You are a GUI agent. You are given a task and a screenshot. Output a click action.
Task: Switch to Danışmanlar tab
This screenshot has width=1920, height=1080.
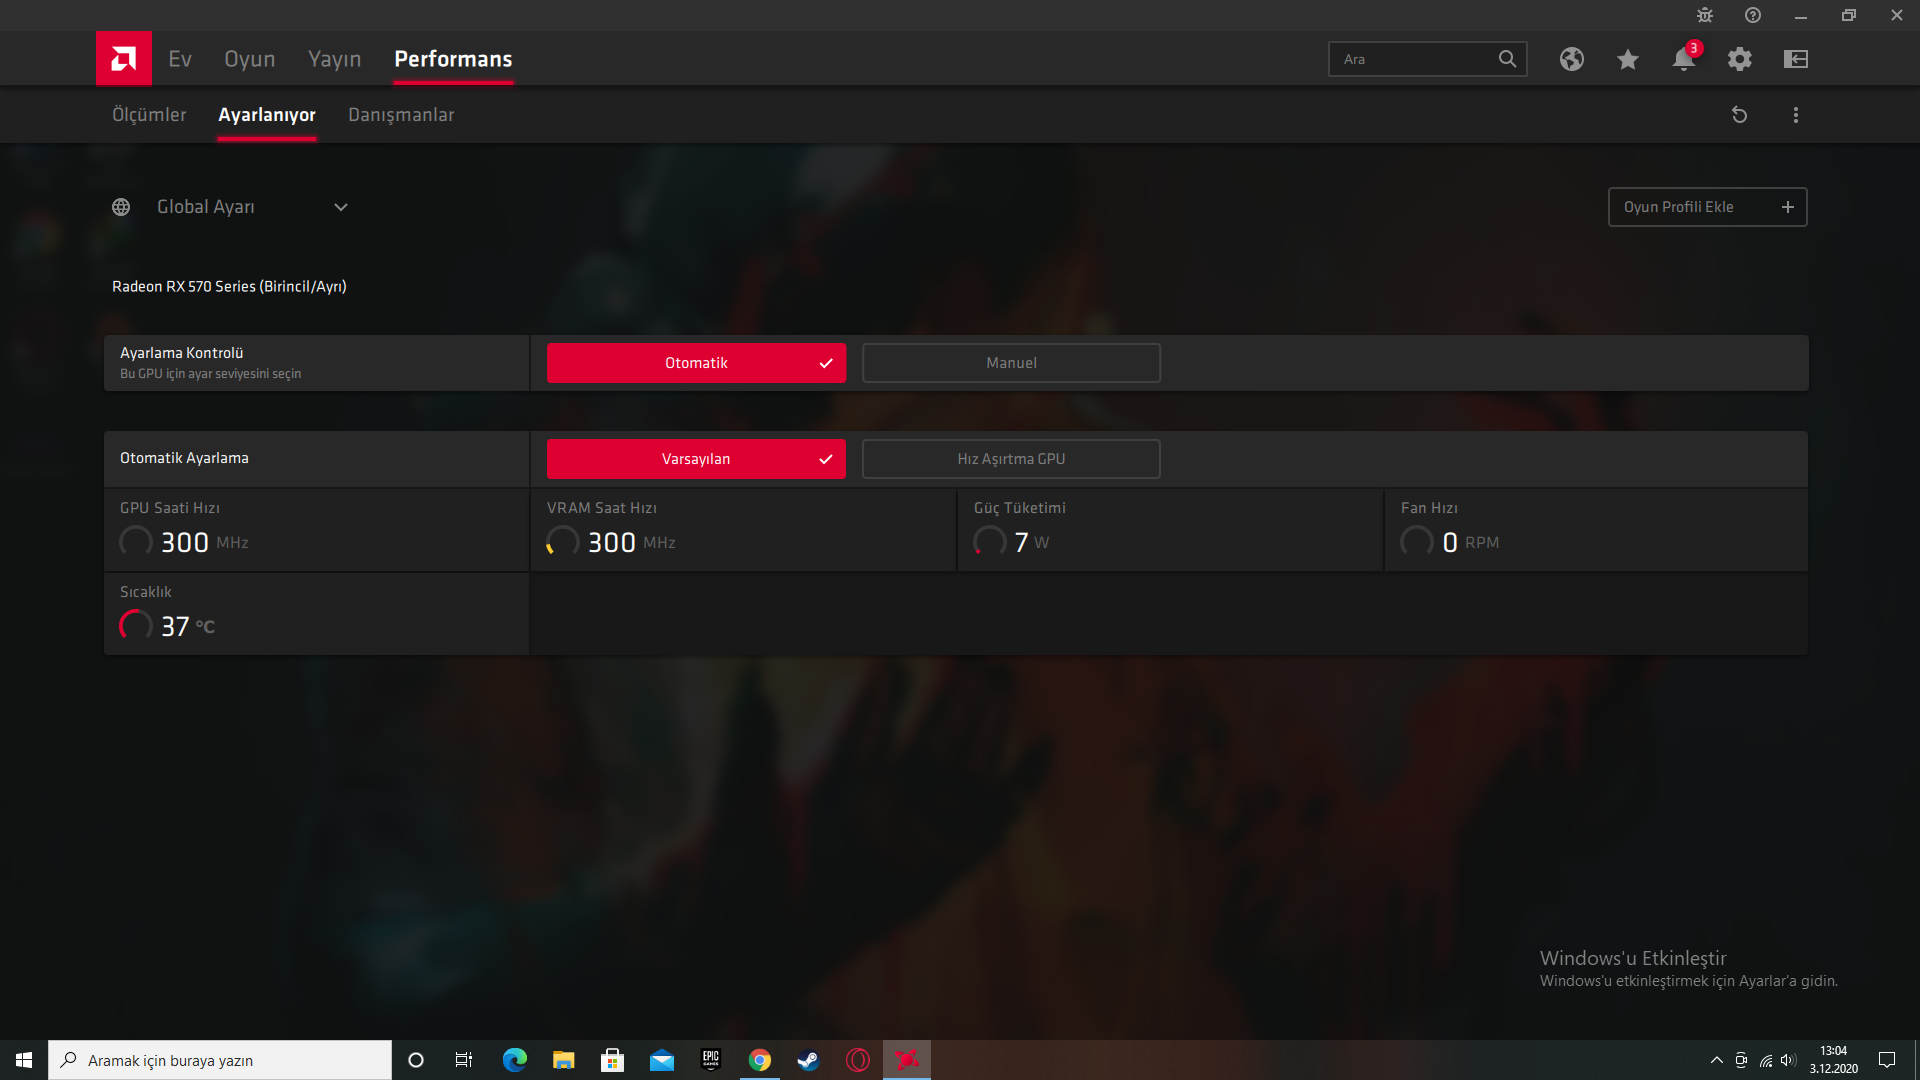401,115
